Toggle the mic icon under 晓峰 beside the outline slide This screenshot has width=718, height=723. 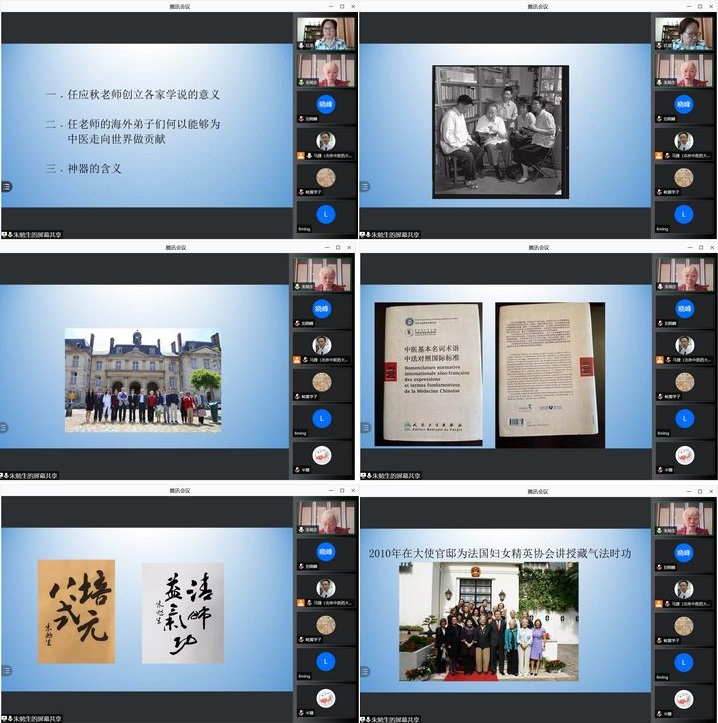coord(300,119)
